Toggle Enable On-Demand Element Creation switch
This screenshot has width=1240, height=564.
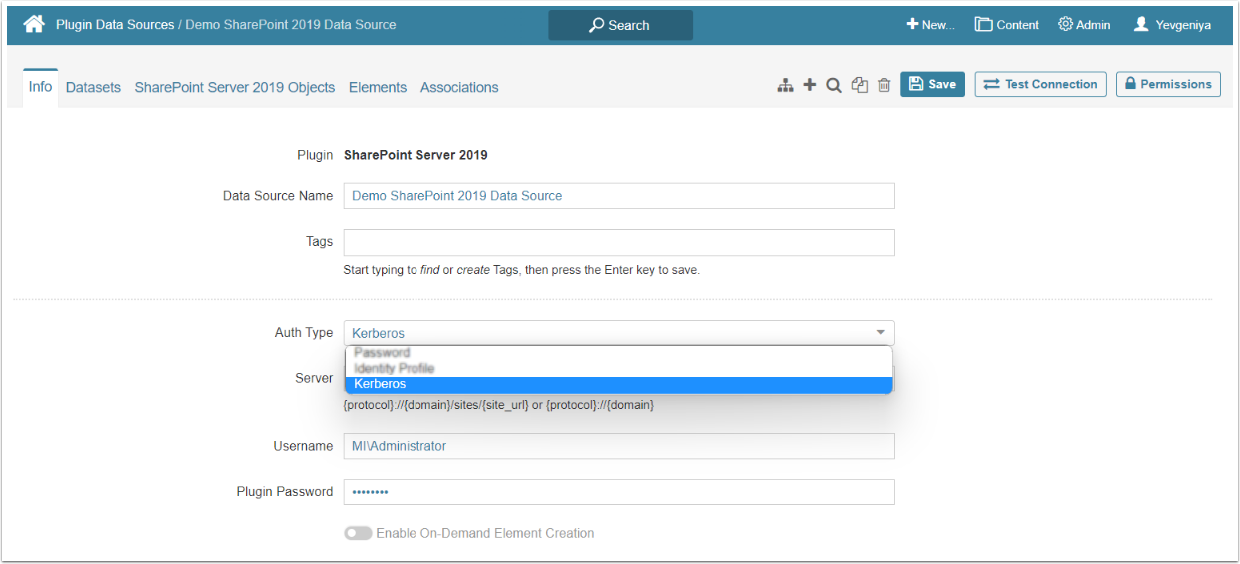click(358, 533)
